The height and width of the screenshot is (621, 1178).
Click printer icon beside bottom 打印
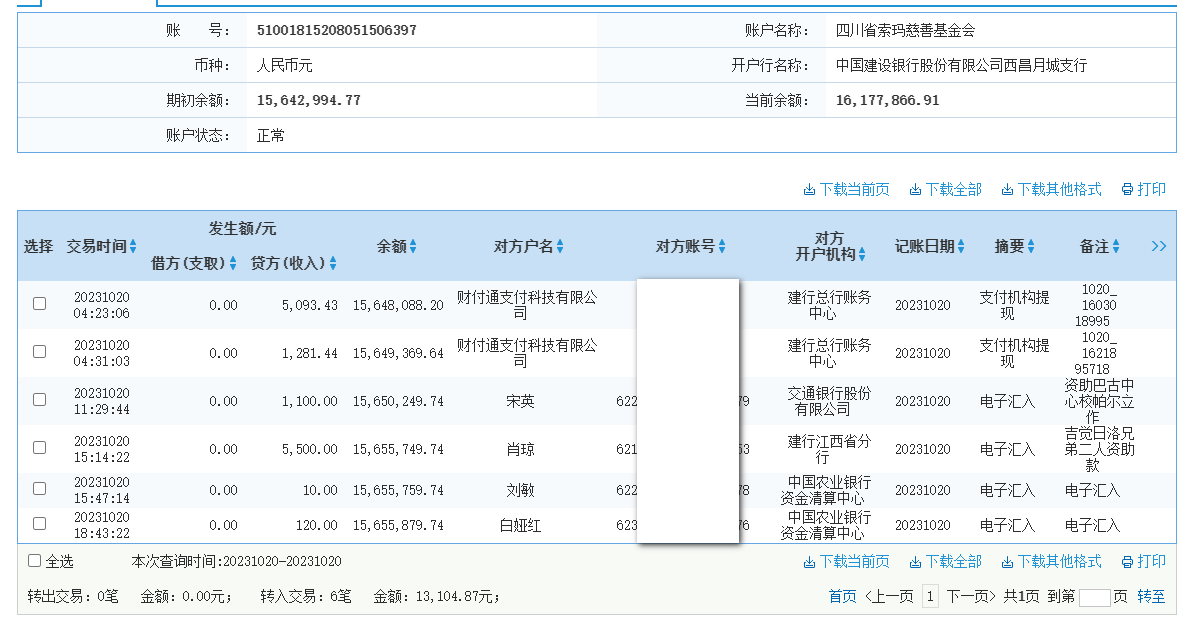pos(1127,562)
